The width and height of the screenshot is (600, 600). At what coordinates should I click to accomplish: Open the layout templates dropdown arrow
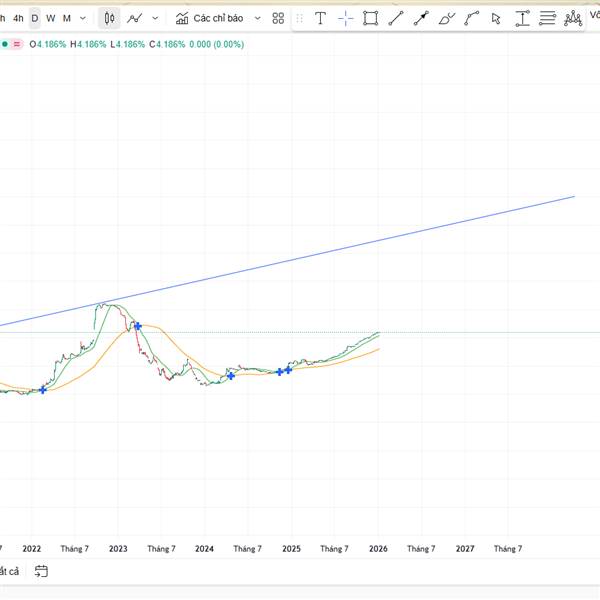pyautogui.click(x=299, y=18)
